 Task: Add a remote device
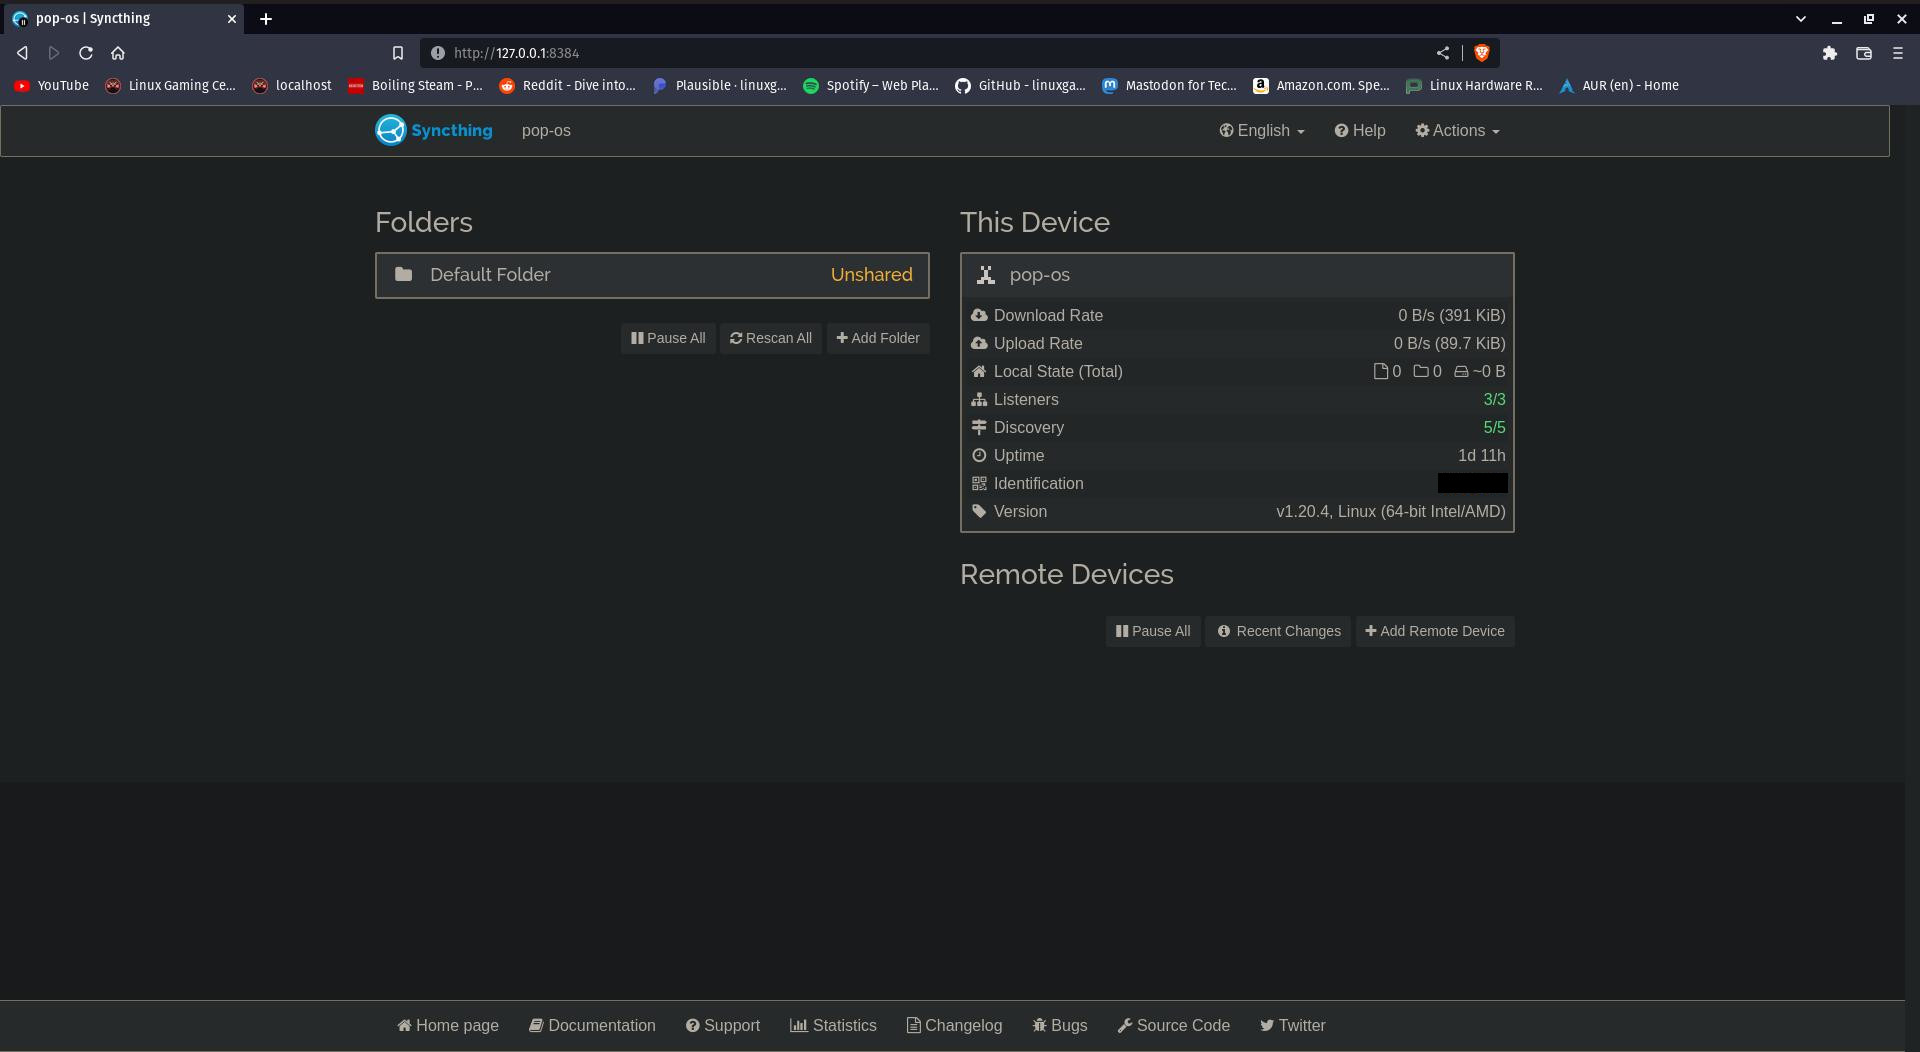pyautogui.click(x=1435, y=631)
